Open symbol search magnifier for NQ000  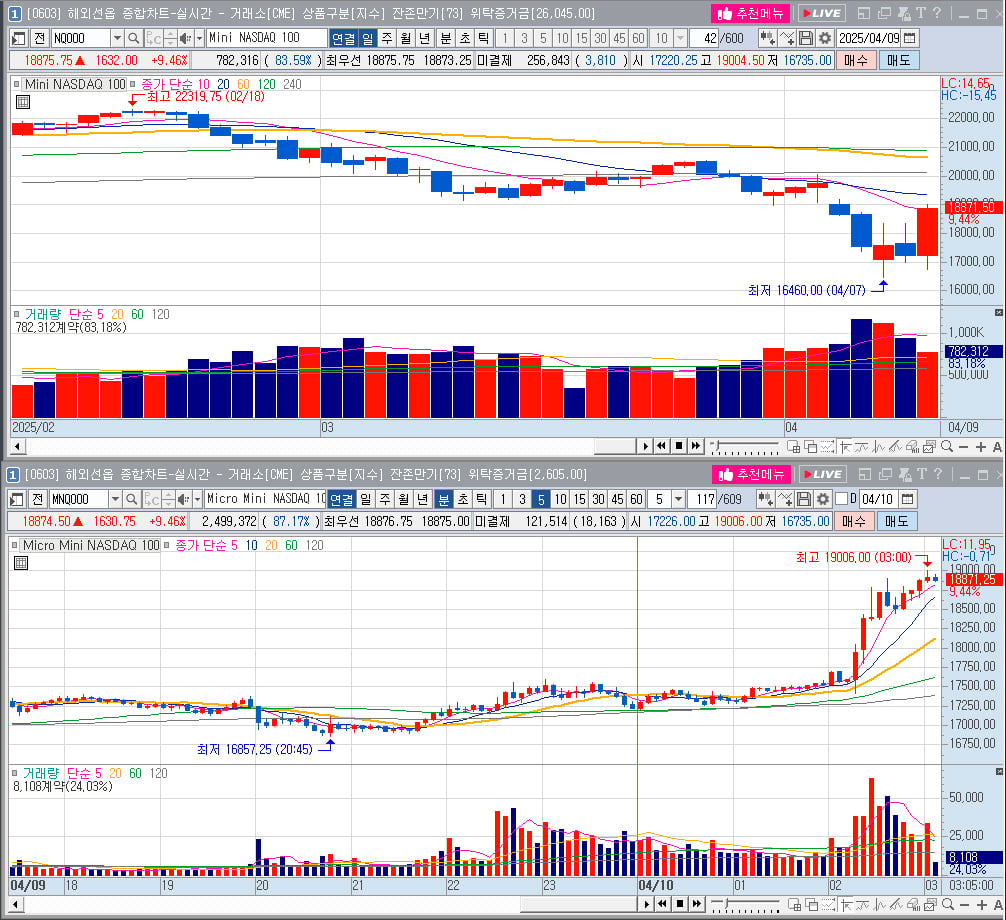coord(133,38)
